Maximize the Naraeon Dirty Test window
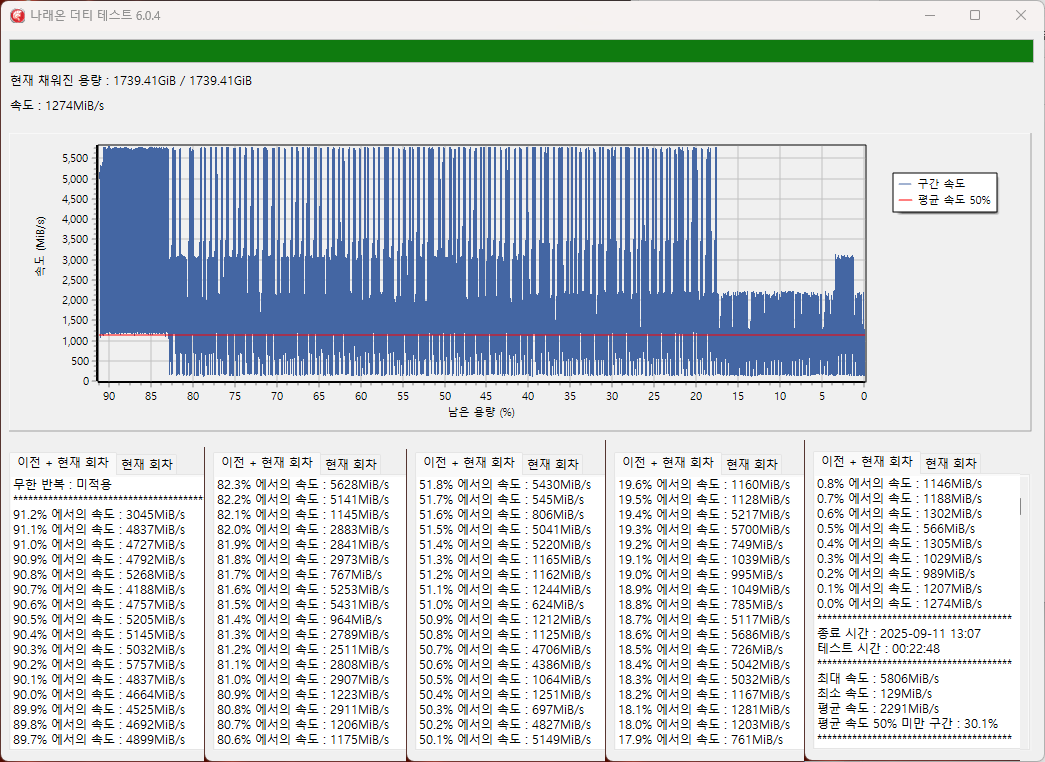 click(975, 15)
